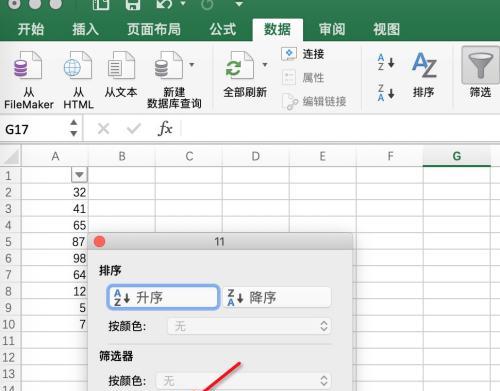Click cell containing 65

coord(55,225)
